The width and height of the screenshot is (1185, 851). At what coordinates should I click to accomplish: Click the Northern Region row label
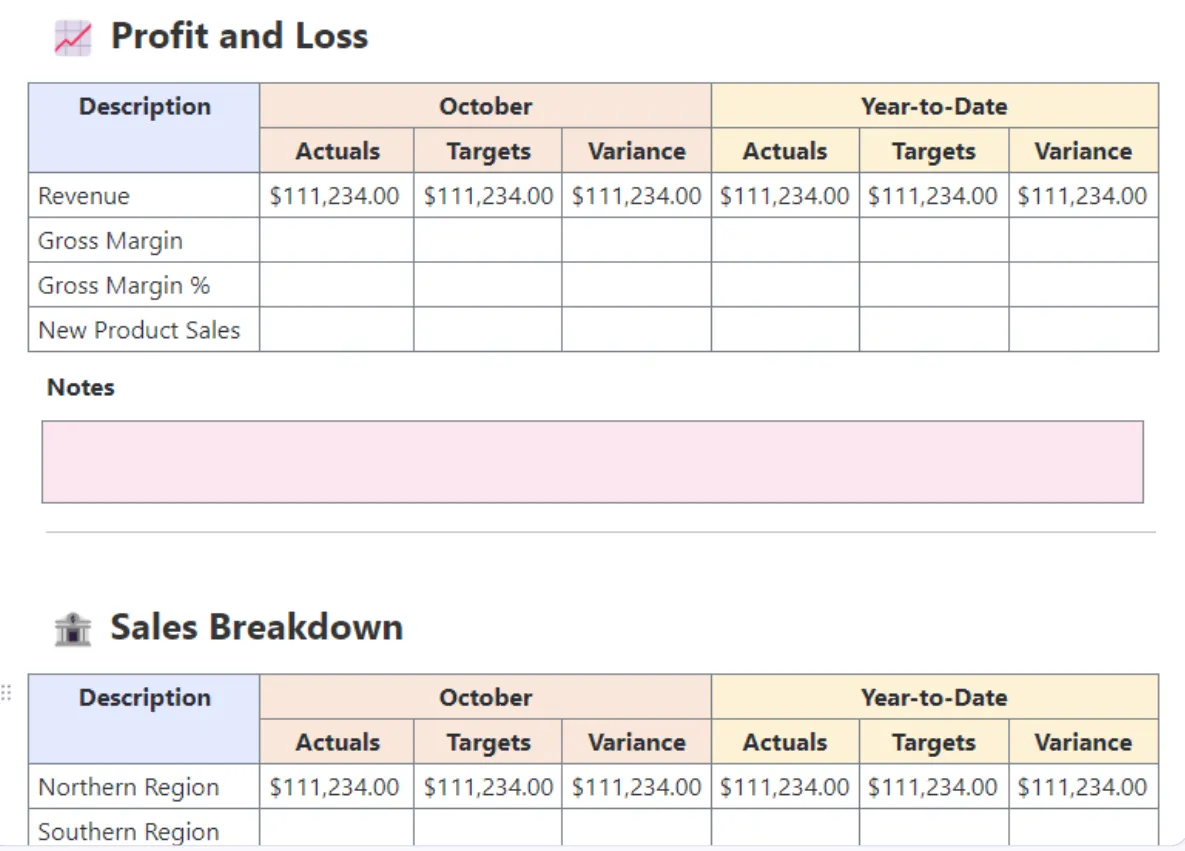point(128,788)
